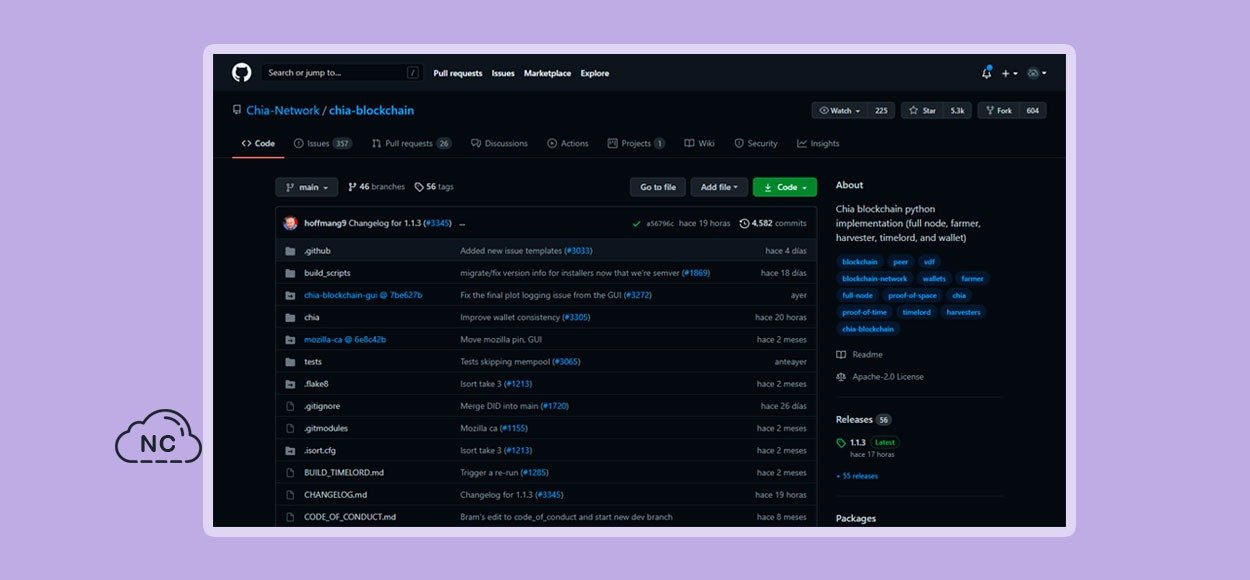Select the timelord topic tag
Image resolution: width=1250 pixels, height=580 pixels.
click(x=917, y=312)
